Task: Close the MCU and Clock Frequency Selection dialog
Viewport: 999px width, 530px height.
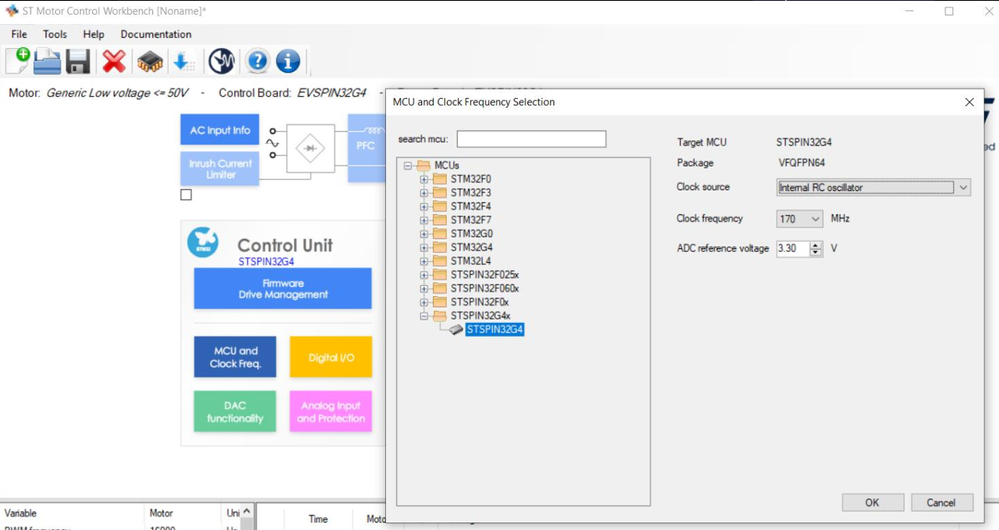Action: point(969,102)
